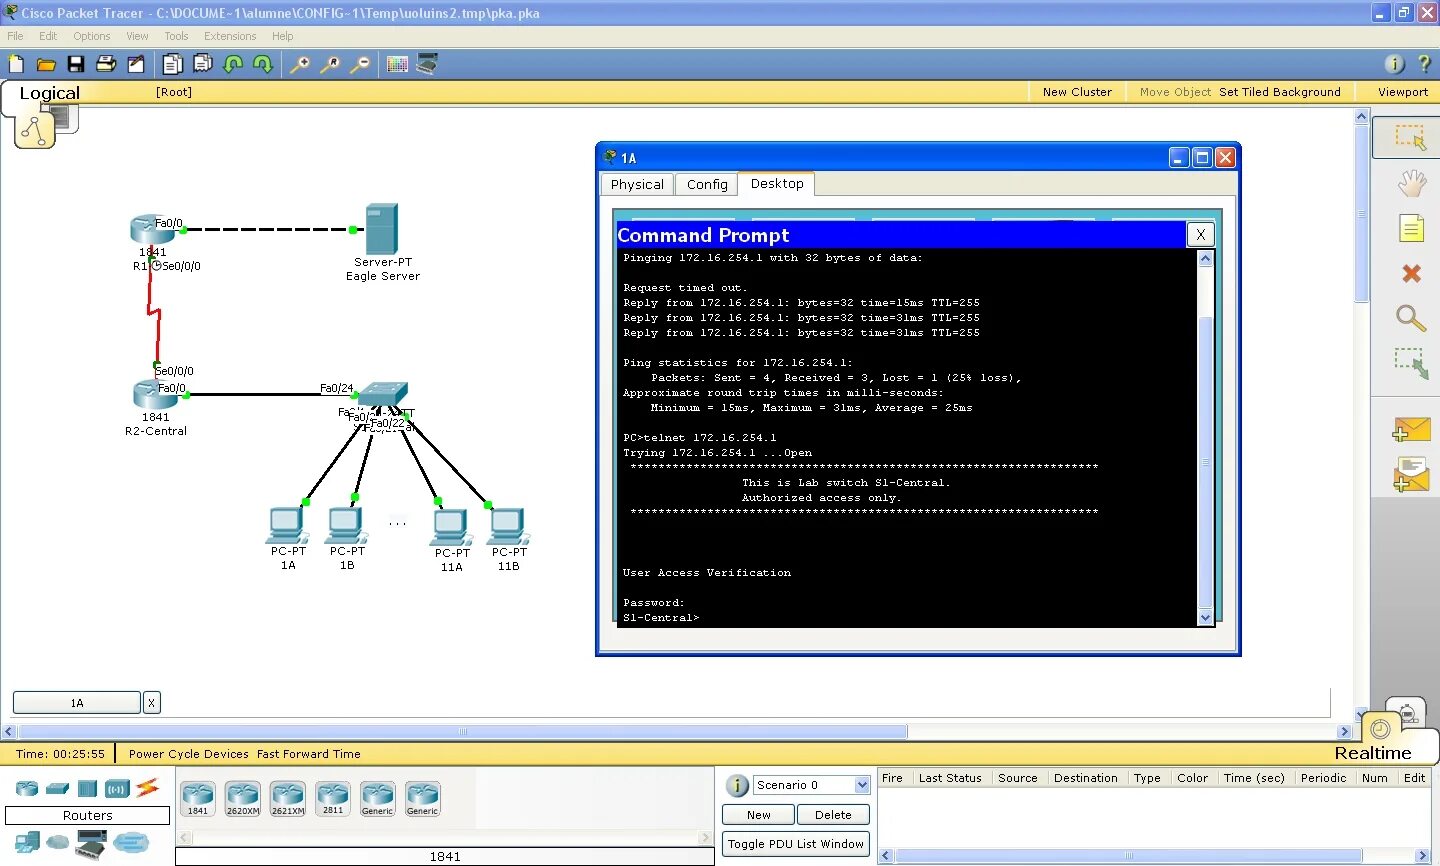Click Toggle PDU List Window button
Screen dimensions: 1440x866
796,844
